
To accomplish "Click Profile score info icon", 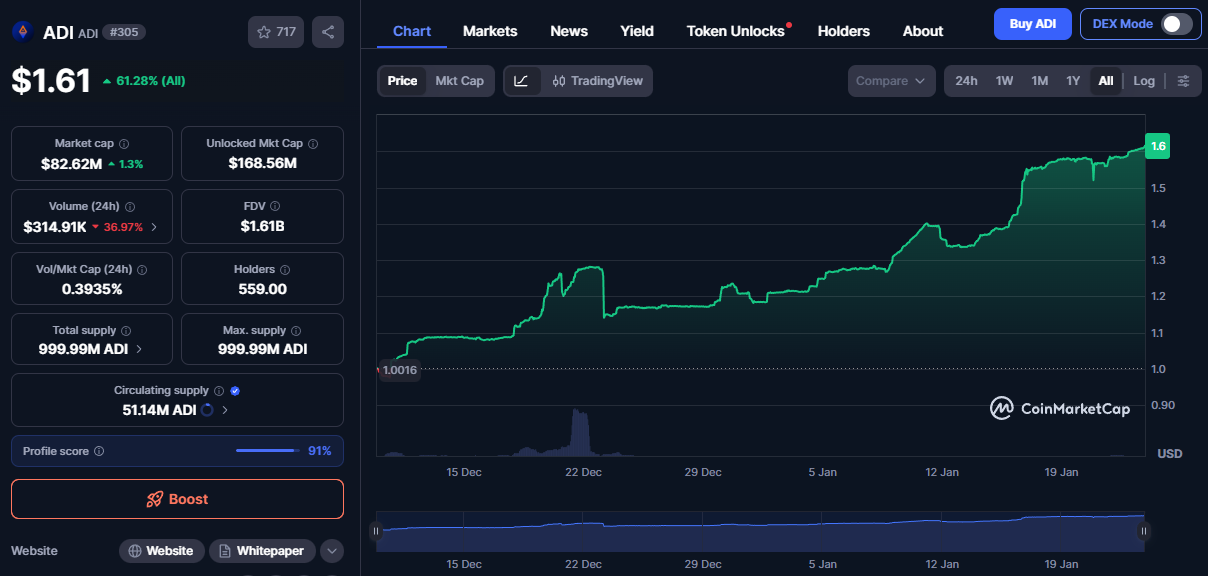I will coord(99,451).
